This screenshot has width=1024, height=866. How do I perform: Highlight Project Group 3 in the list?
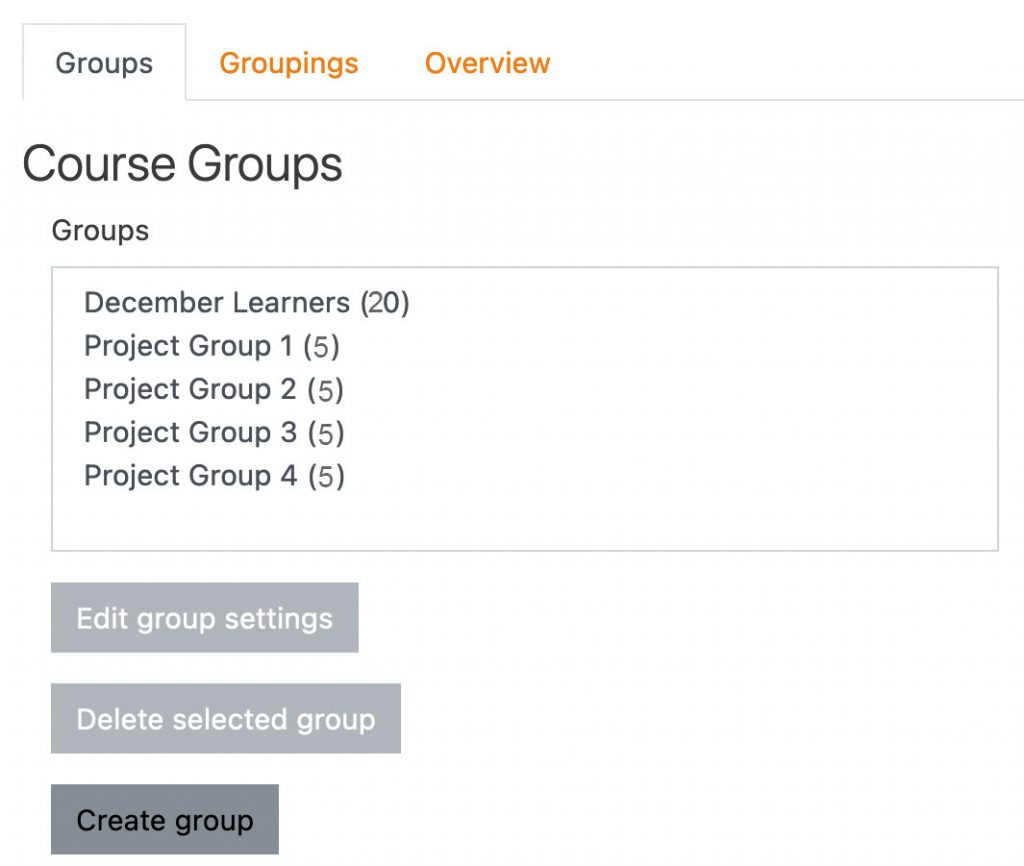pyautogui.click(x=214, y=432)
